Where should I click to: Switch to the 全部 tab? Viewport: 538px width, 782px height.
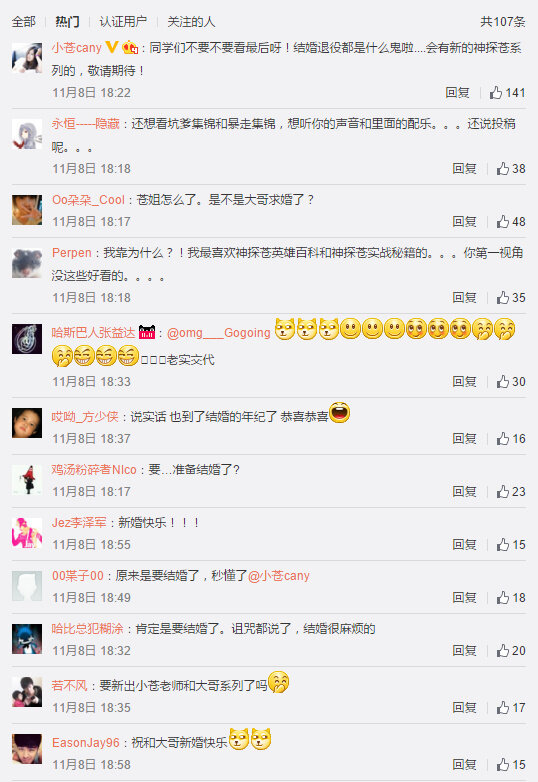point(23,21)
